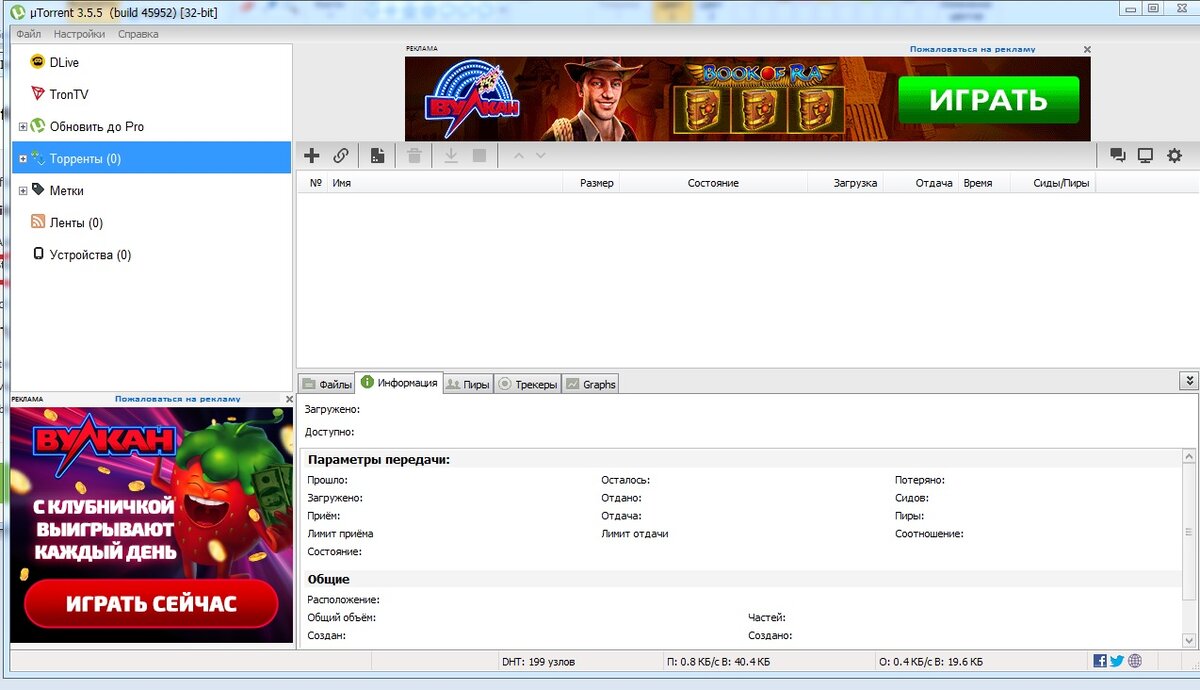Switch to the Пиры tab
This screenshot has height=690, width=1200.
[468, 384]
